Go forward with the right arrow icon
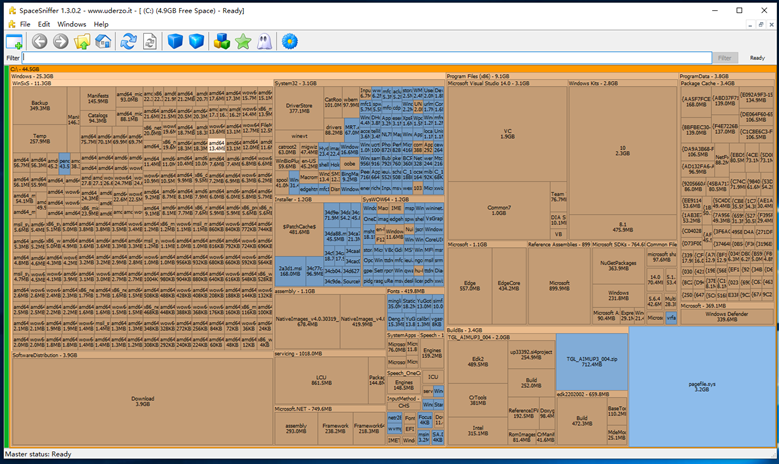Screen dimensions: 779x464 [61, 41]
